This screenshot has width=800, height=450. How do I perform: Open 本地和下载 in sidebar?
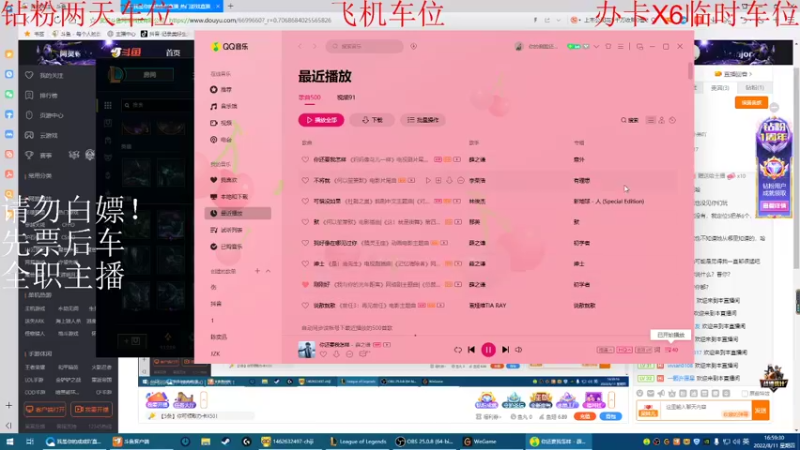229,196
